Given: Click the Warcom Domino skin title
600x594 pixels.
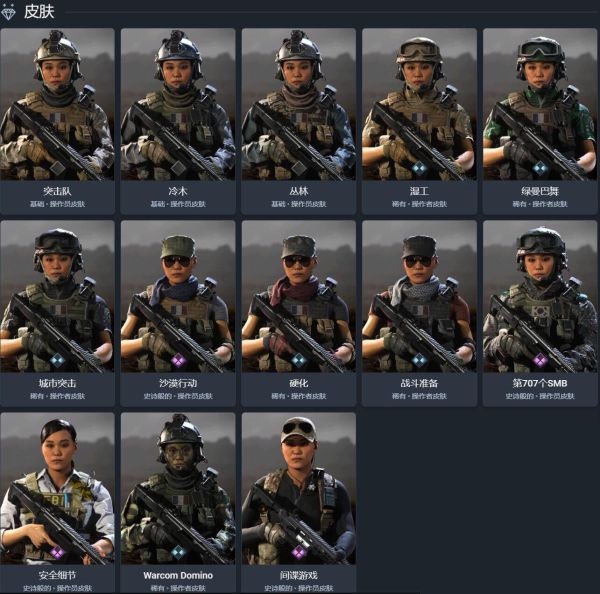Looking at the screenshot, I should 178,575.
